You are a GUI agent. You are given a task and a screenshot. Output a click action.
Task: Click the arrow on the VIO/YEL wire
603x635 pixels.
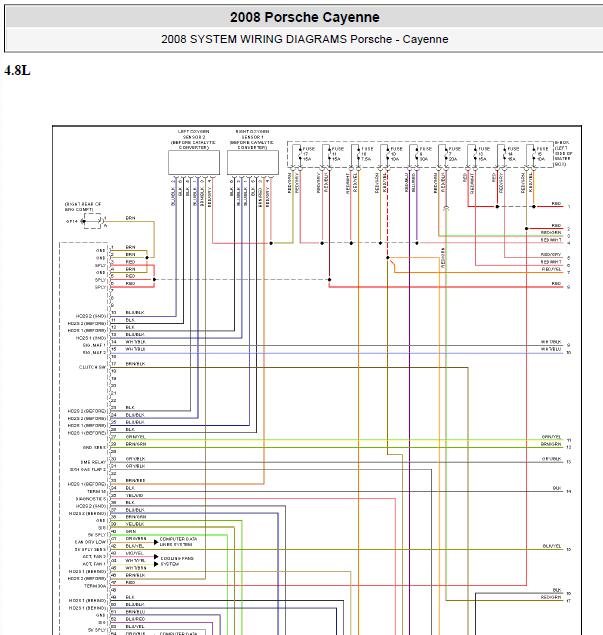point(156,557)
